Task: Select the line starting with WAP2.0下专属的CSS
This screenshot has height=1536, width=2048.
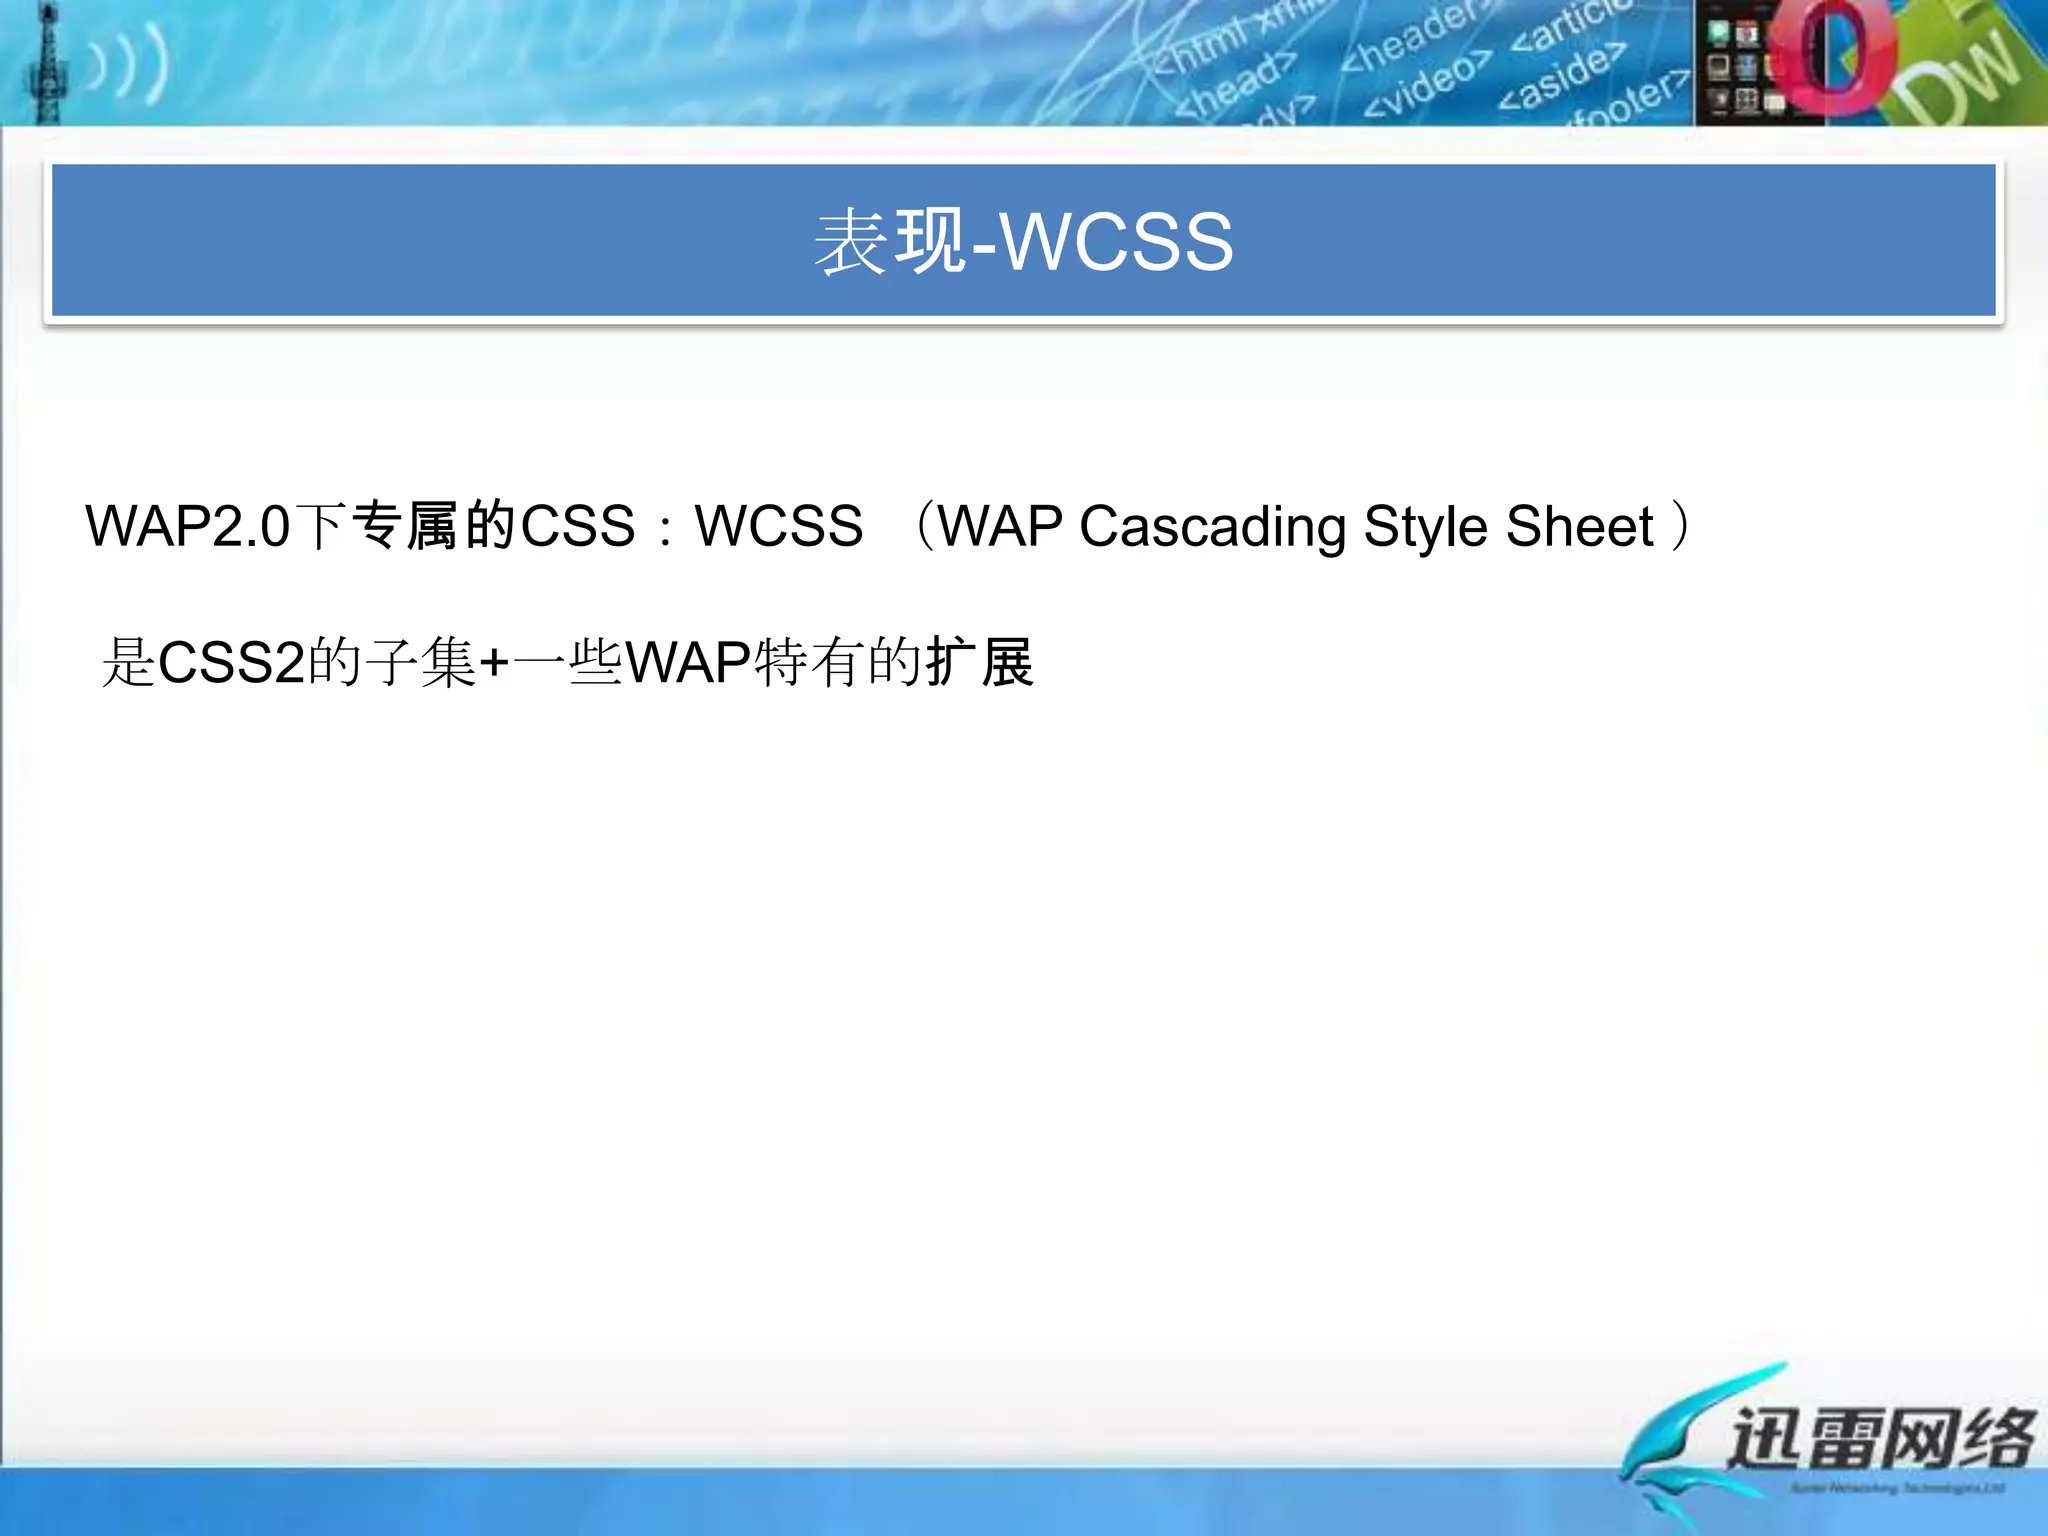Action: pyautogui.click(x=888, y=526)
